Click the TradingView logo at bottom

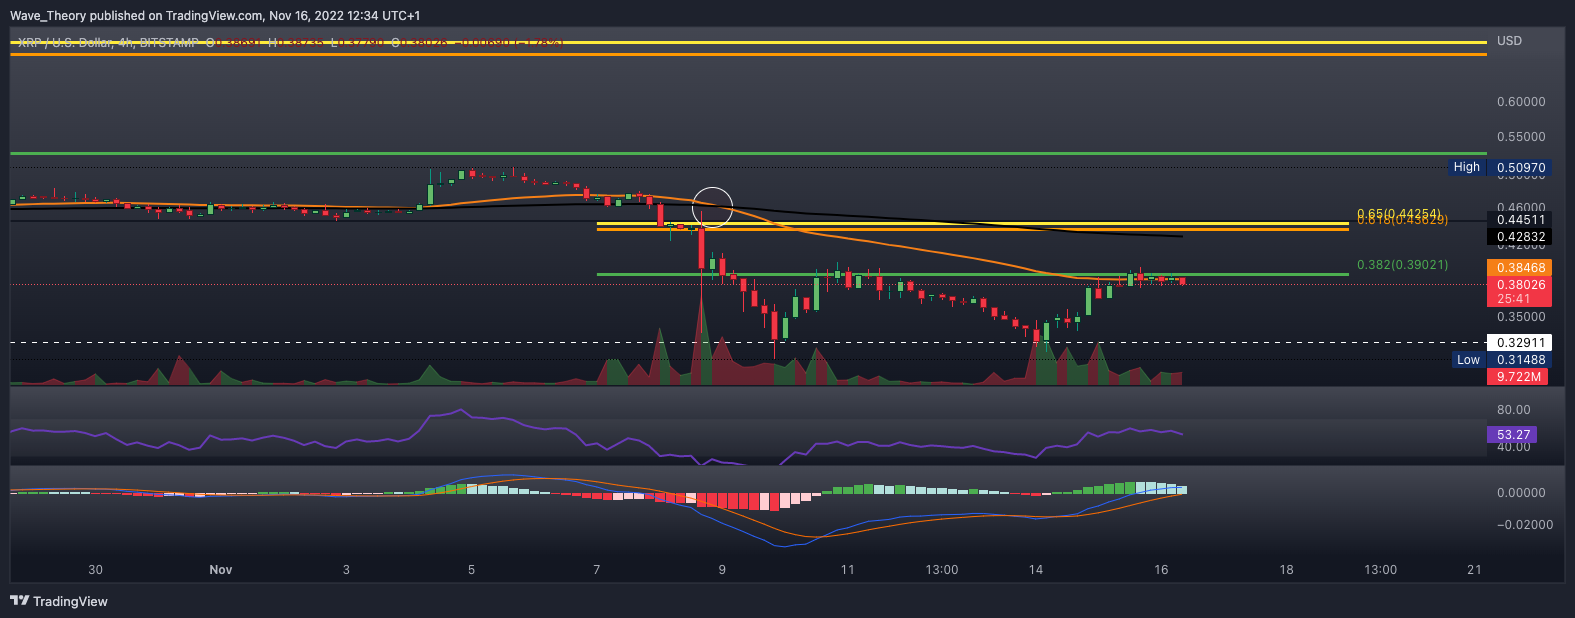[59, 601]
